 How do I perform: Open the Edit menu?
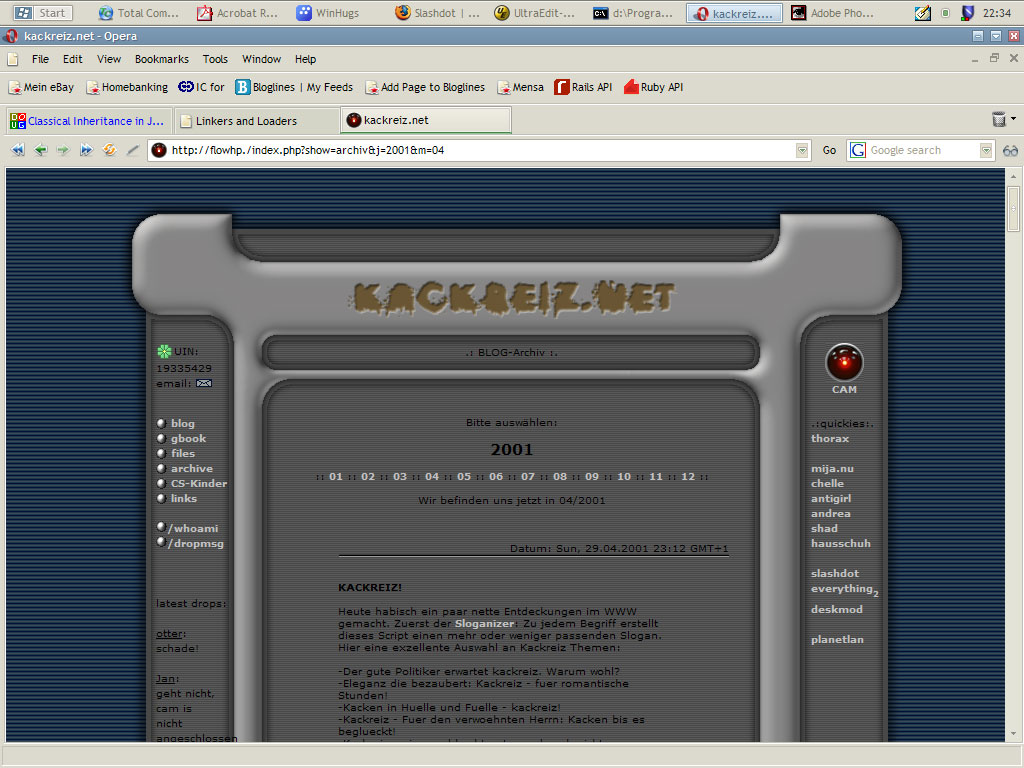(x=72, y=59)
